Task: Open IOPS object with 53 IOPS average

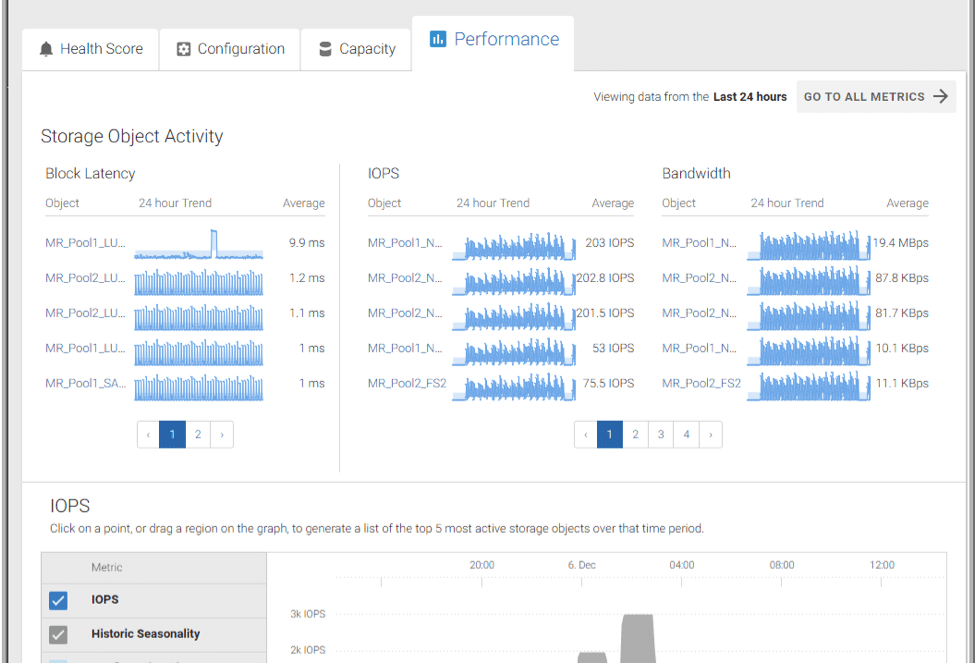Action: click(405, 348)
